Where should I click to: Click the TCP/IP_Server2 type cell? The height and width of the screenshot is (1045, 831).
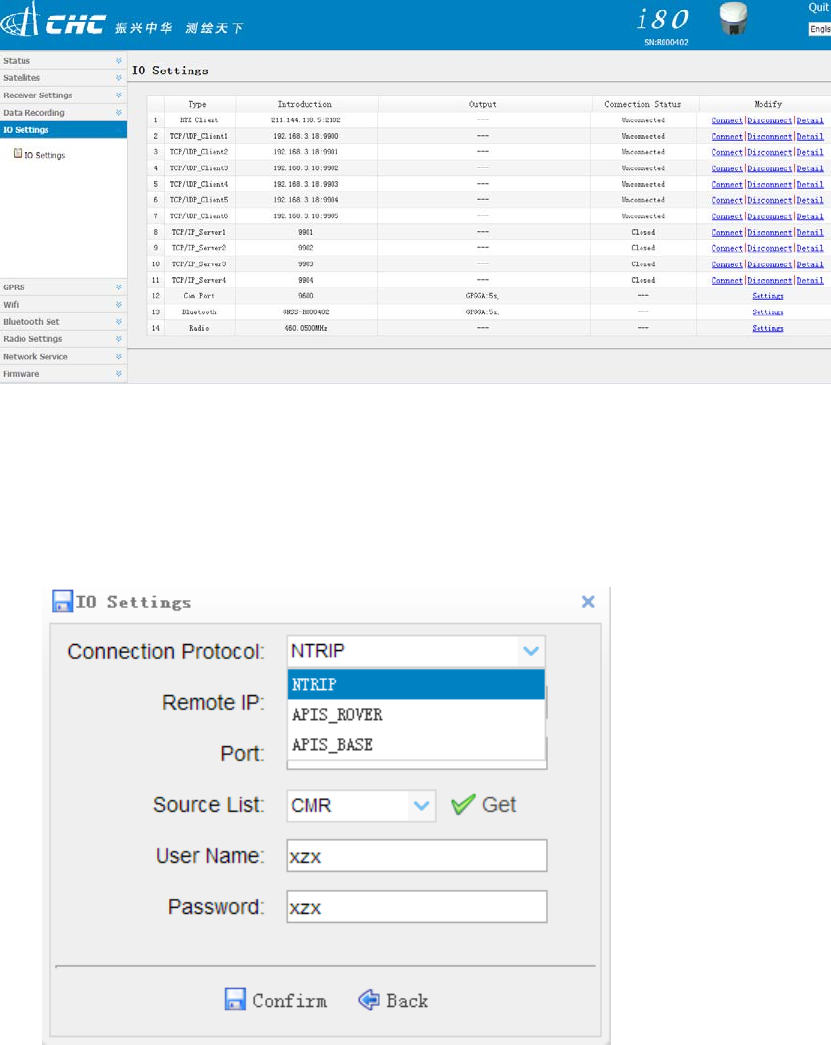click(x=199, y=248)
